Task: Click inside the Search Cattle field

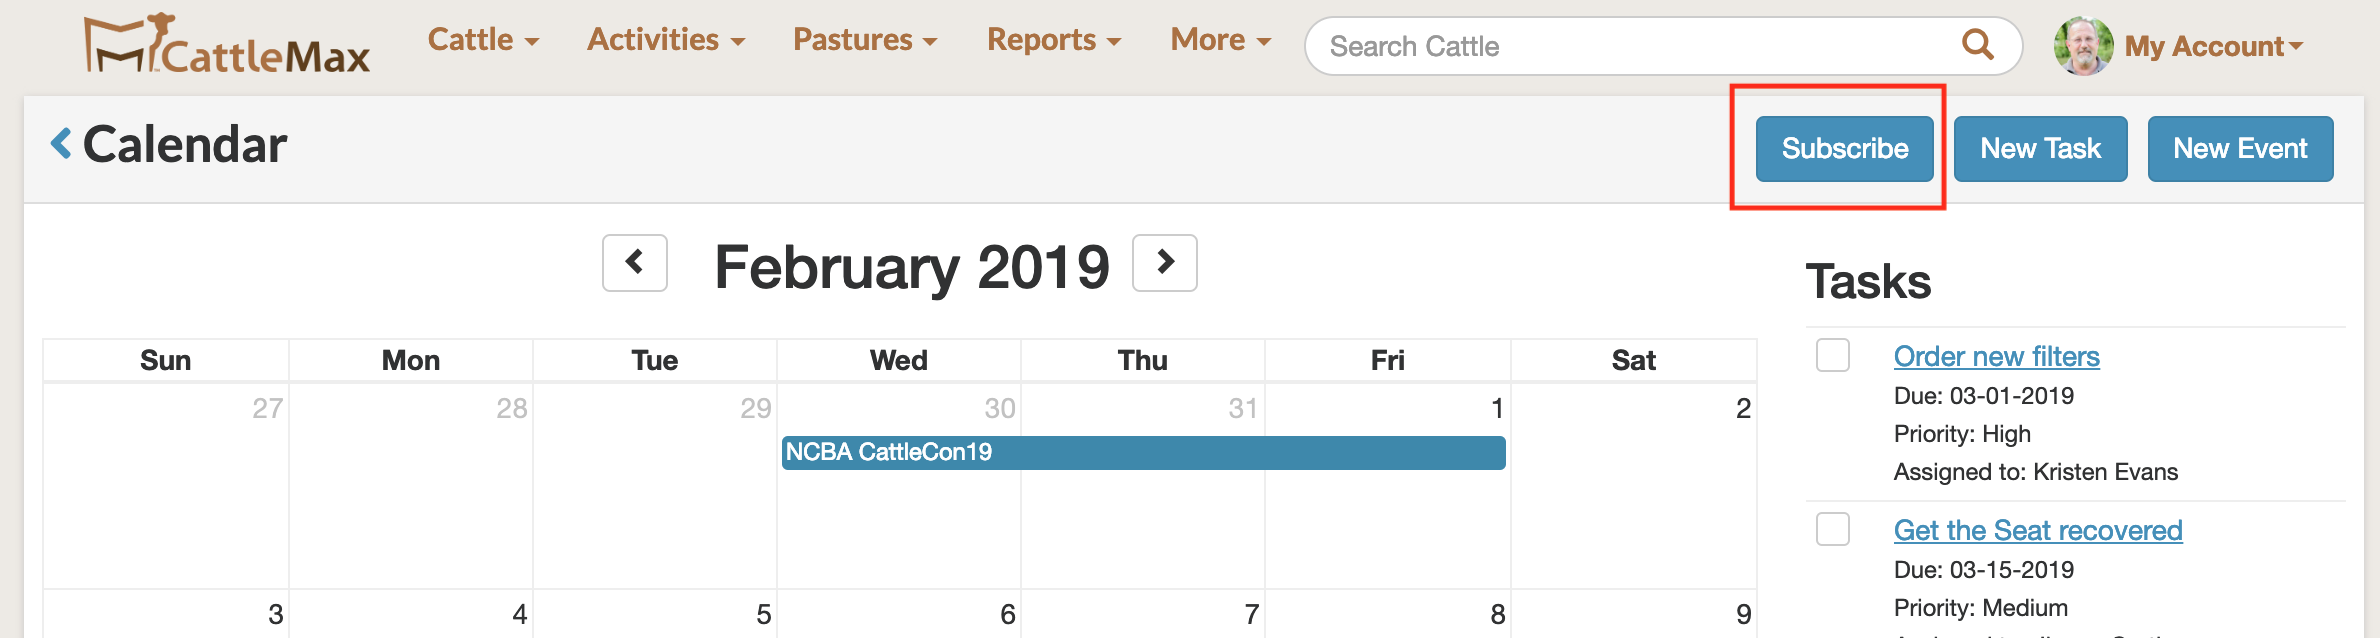Action: pyautogui.click(x=1500, y=45)
